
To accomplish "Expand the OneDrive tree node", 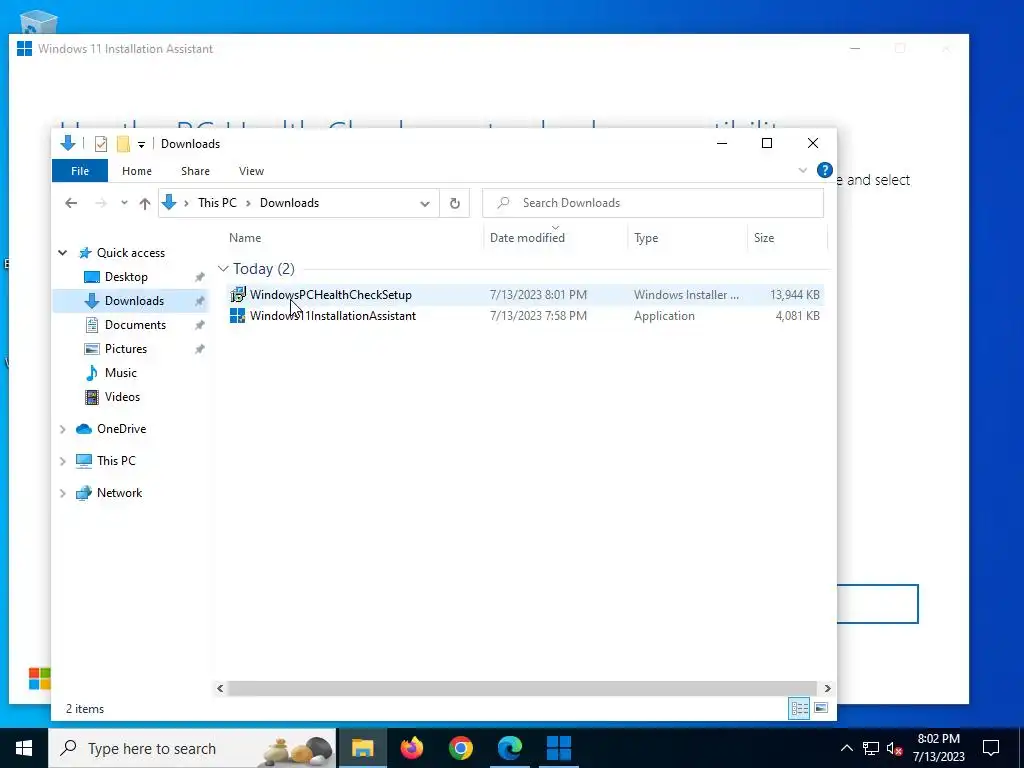I will 63,429.
